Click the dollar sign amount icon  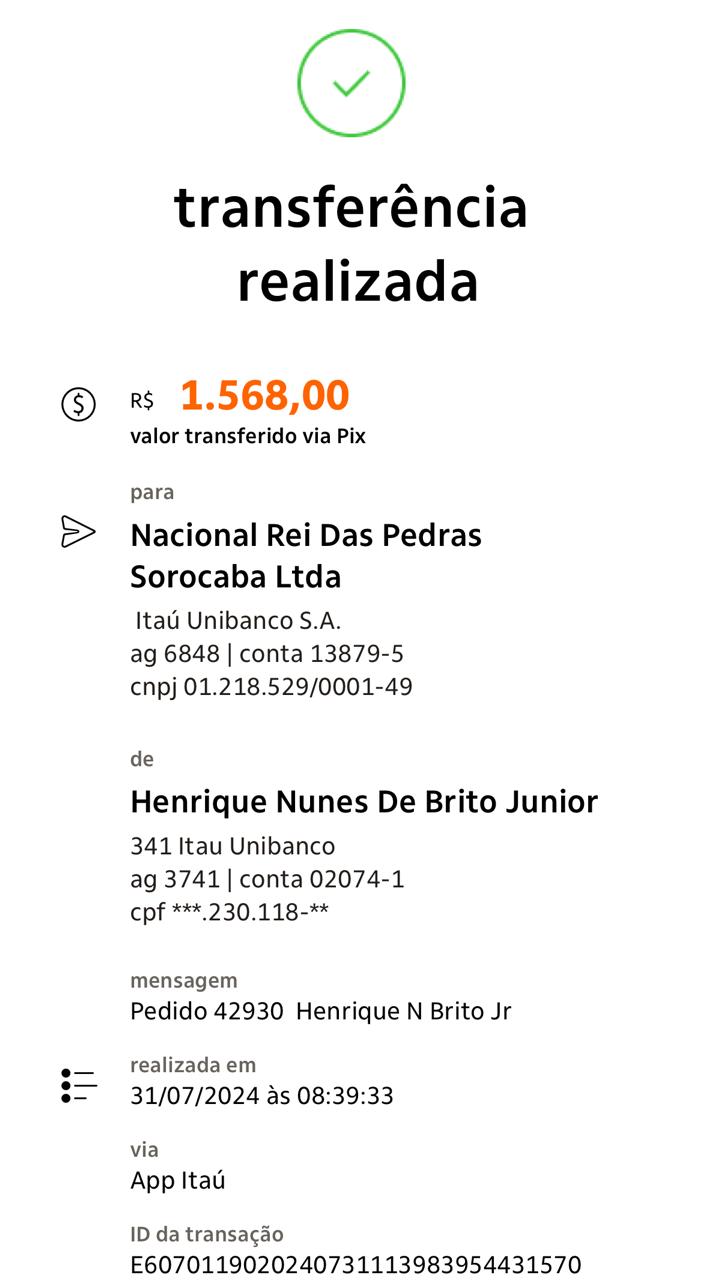78,404
